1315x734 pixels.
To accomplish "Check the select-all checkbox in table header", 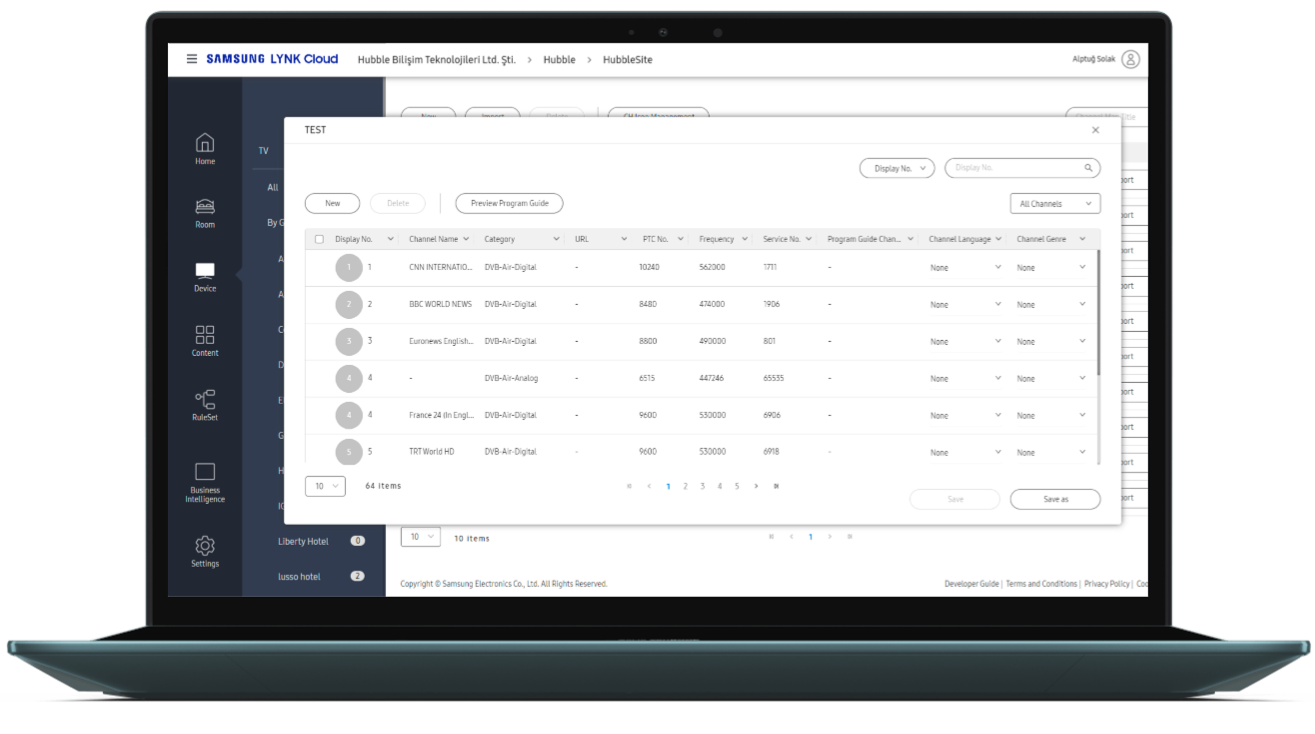I will (319, 239).
